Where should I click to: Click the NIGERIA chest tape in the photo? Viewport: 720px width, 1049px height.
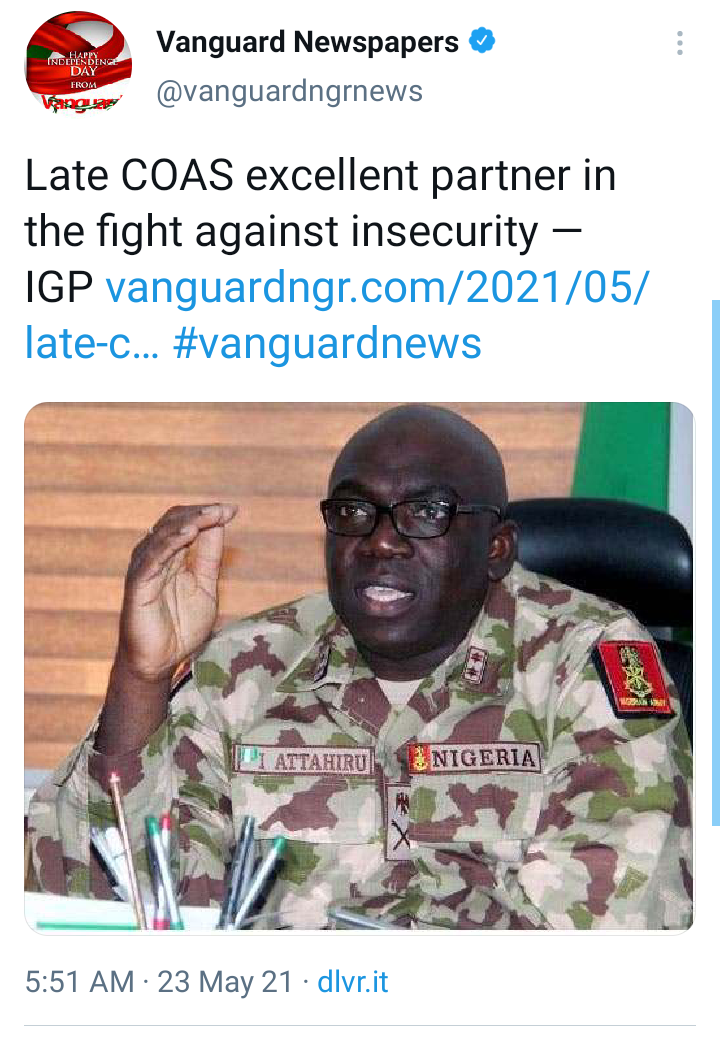(x=474, y=758)
